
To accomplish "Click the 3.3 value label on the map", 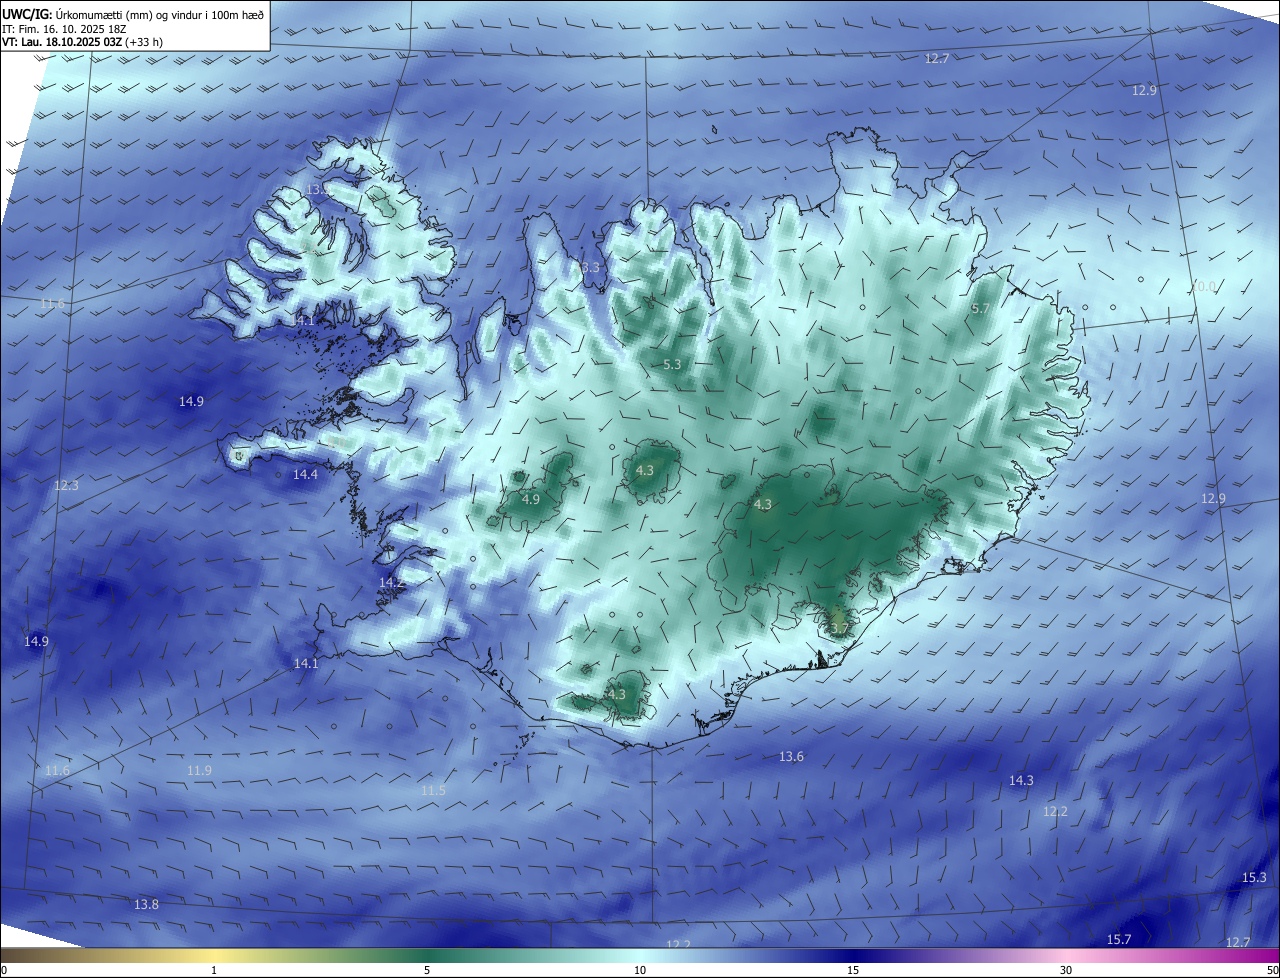I will coord(590,267).
